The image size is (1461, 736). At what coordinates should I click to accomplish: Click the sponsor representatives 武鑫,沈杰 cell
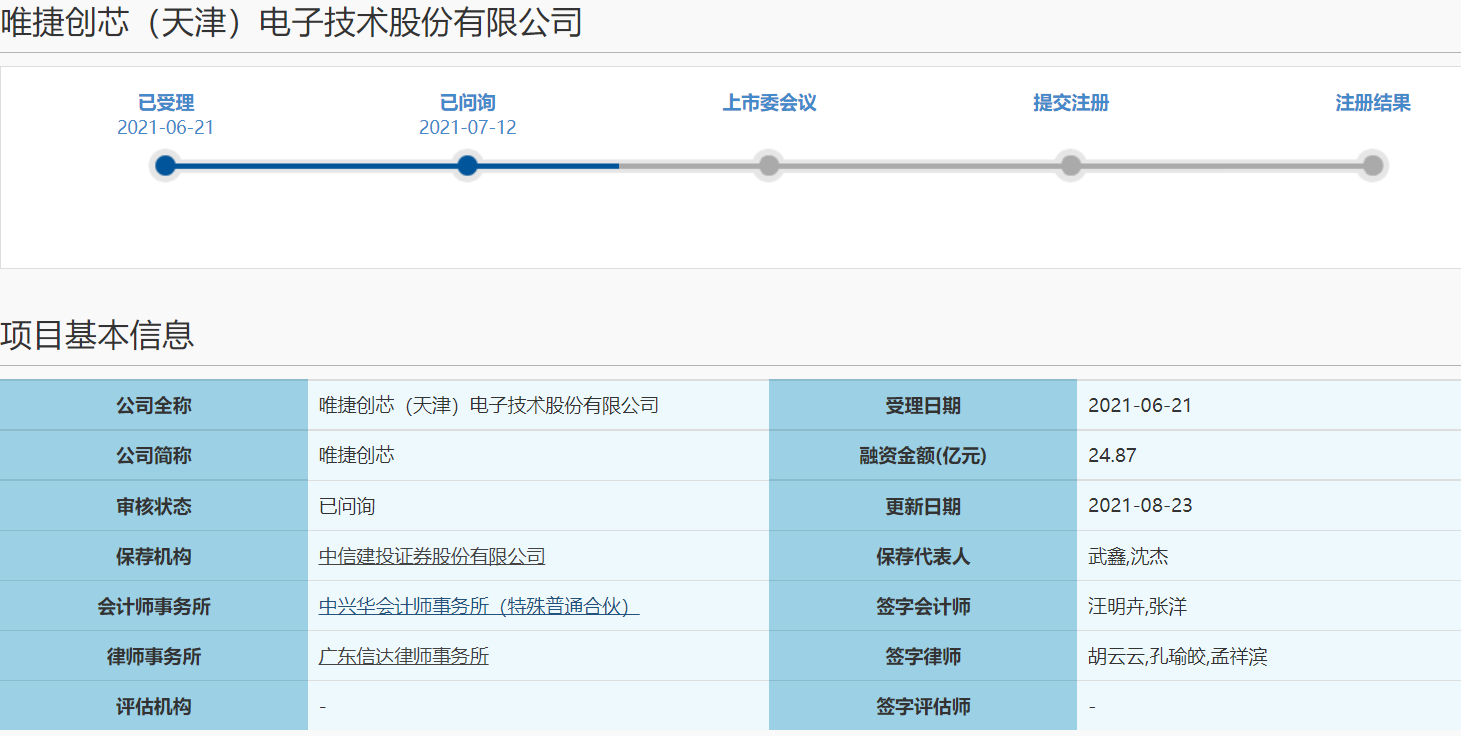[1128, 557]
